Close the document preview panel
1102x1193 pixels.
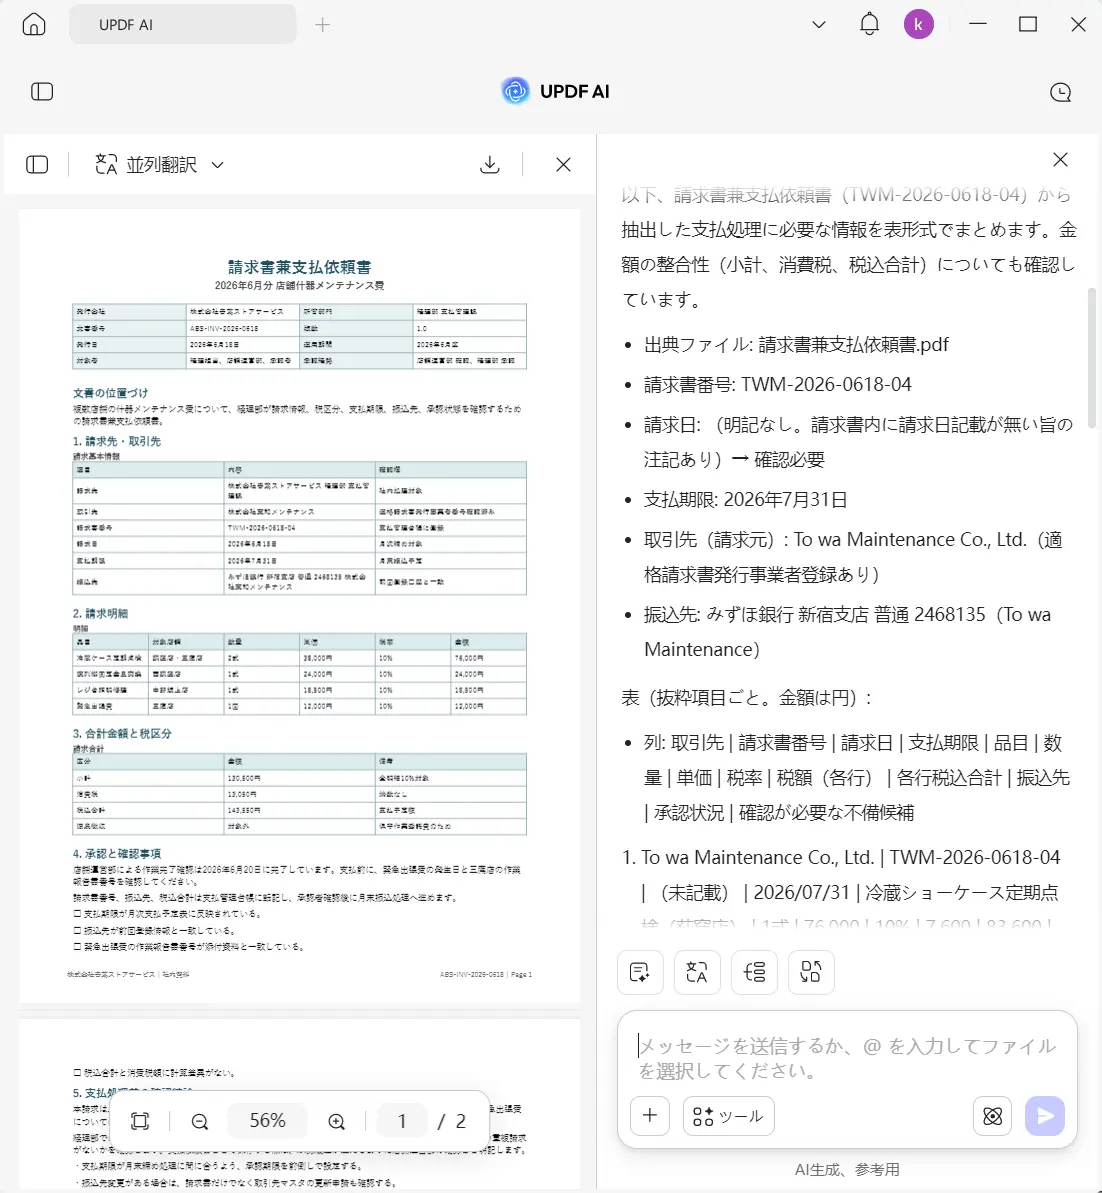click(x=563, y=164)
